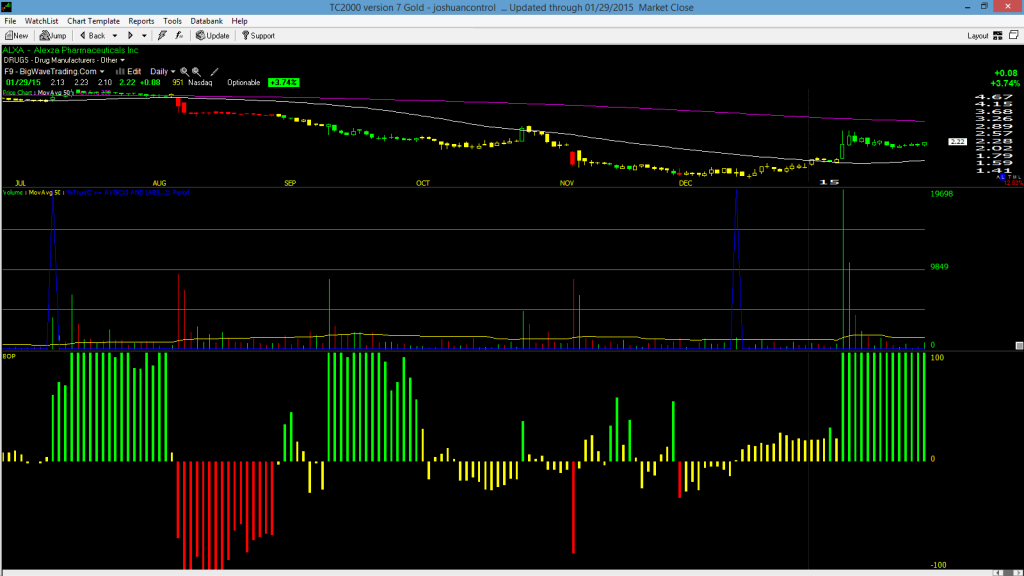
Task: Expand the Drug Manufacturers industry dropdown
Action: [x=122, y=60]
